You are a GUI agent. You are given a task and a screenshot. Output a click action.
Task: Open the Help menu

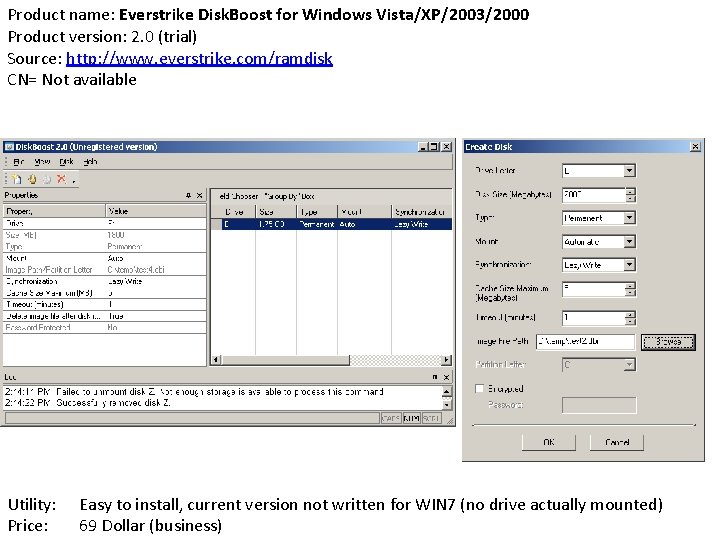(x=90, y=162)
